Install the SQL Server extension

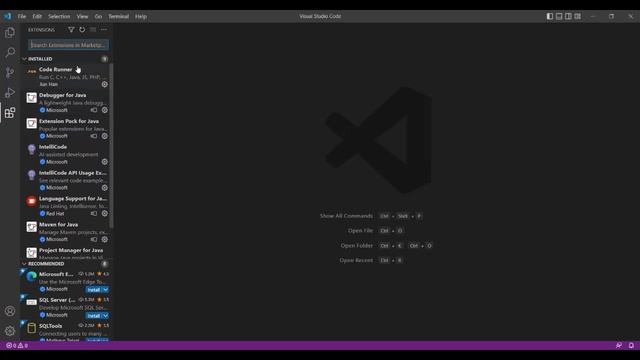click(94, 316)
